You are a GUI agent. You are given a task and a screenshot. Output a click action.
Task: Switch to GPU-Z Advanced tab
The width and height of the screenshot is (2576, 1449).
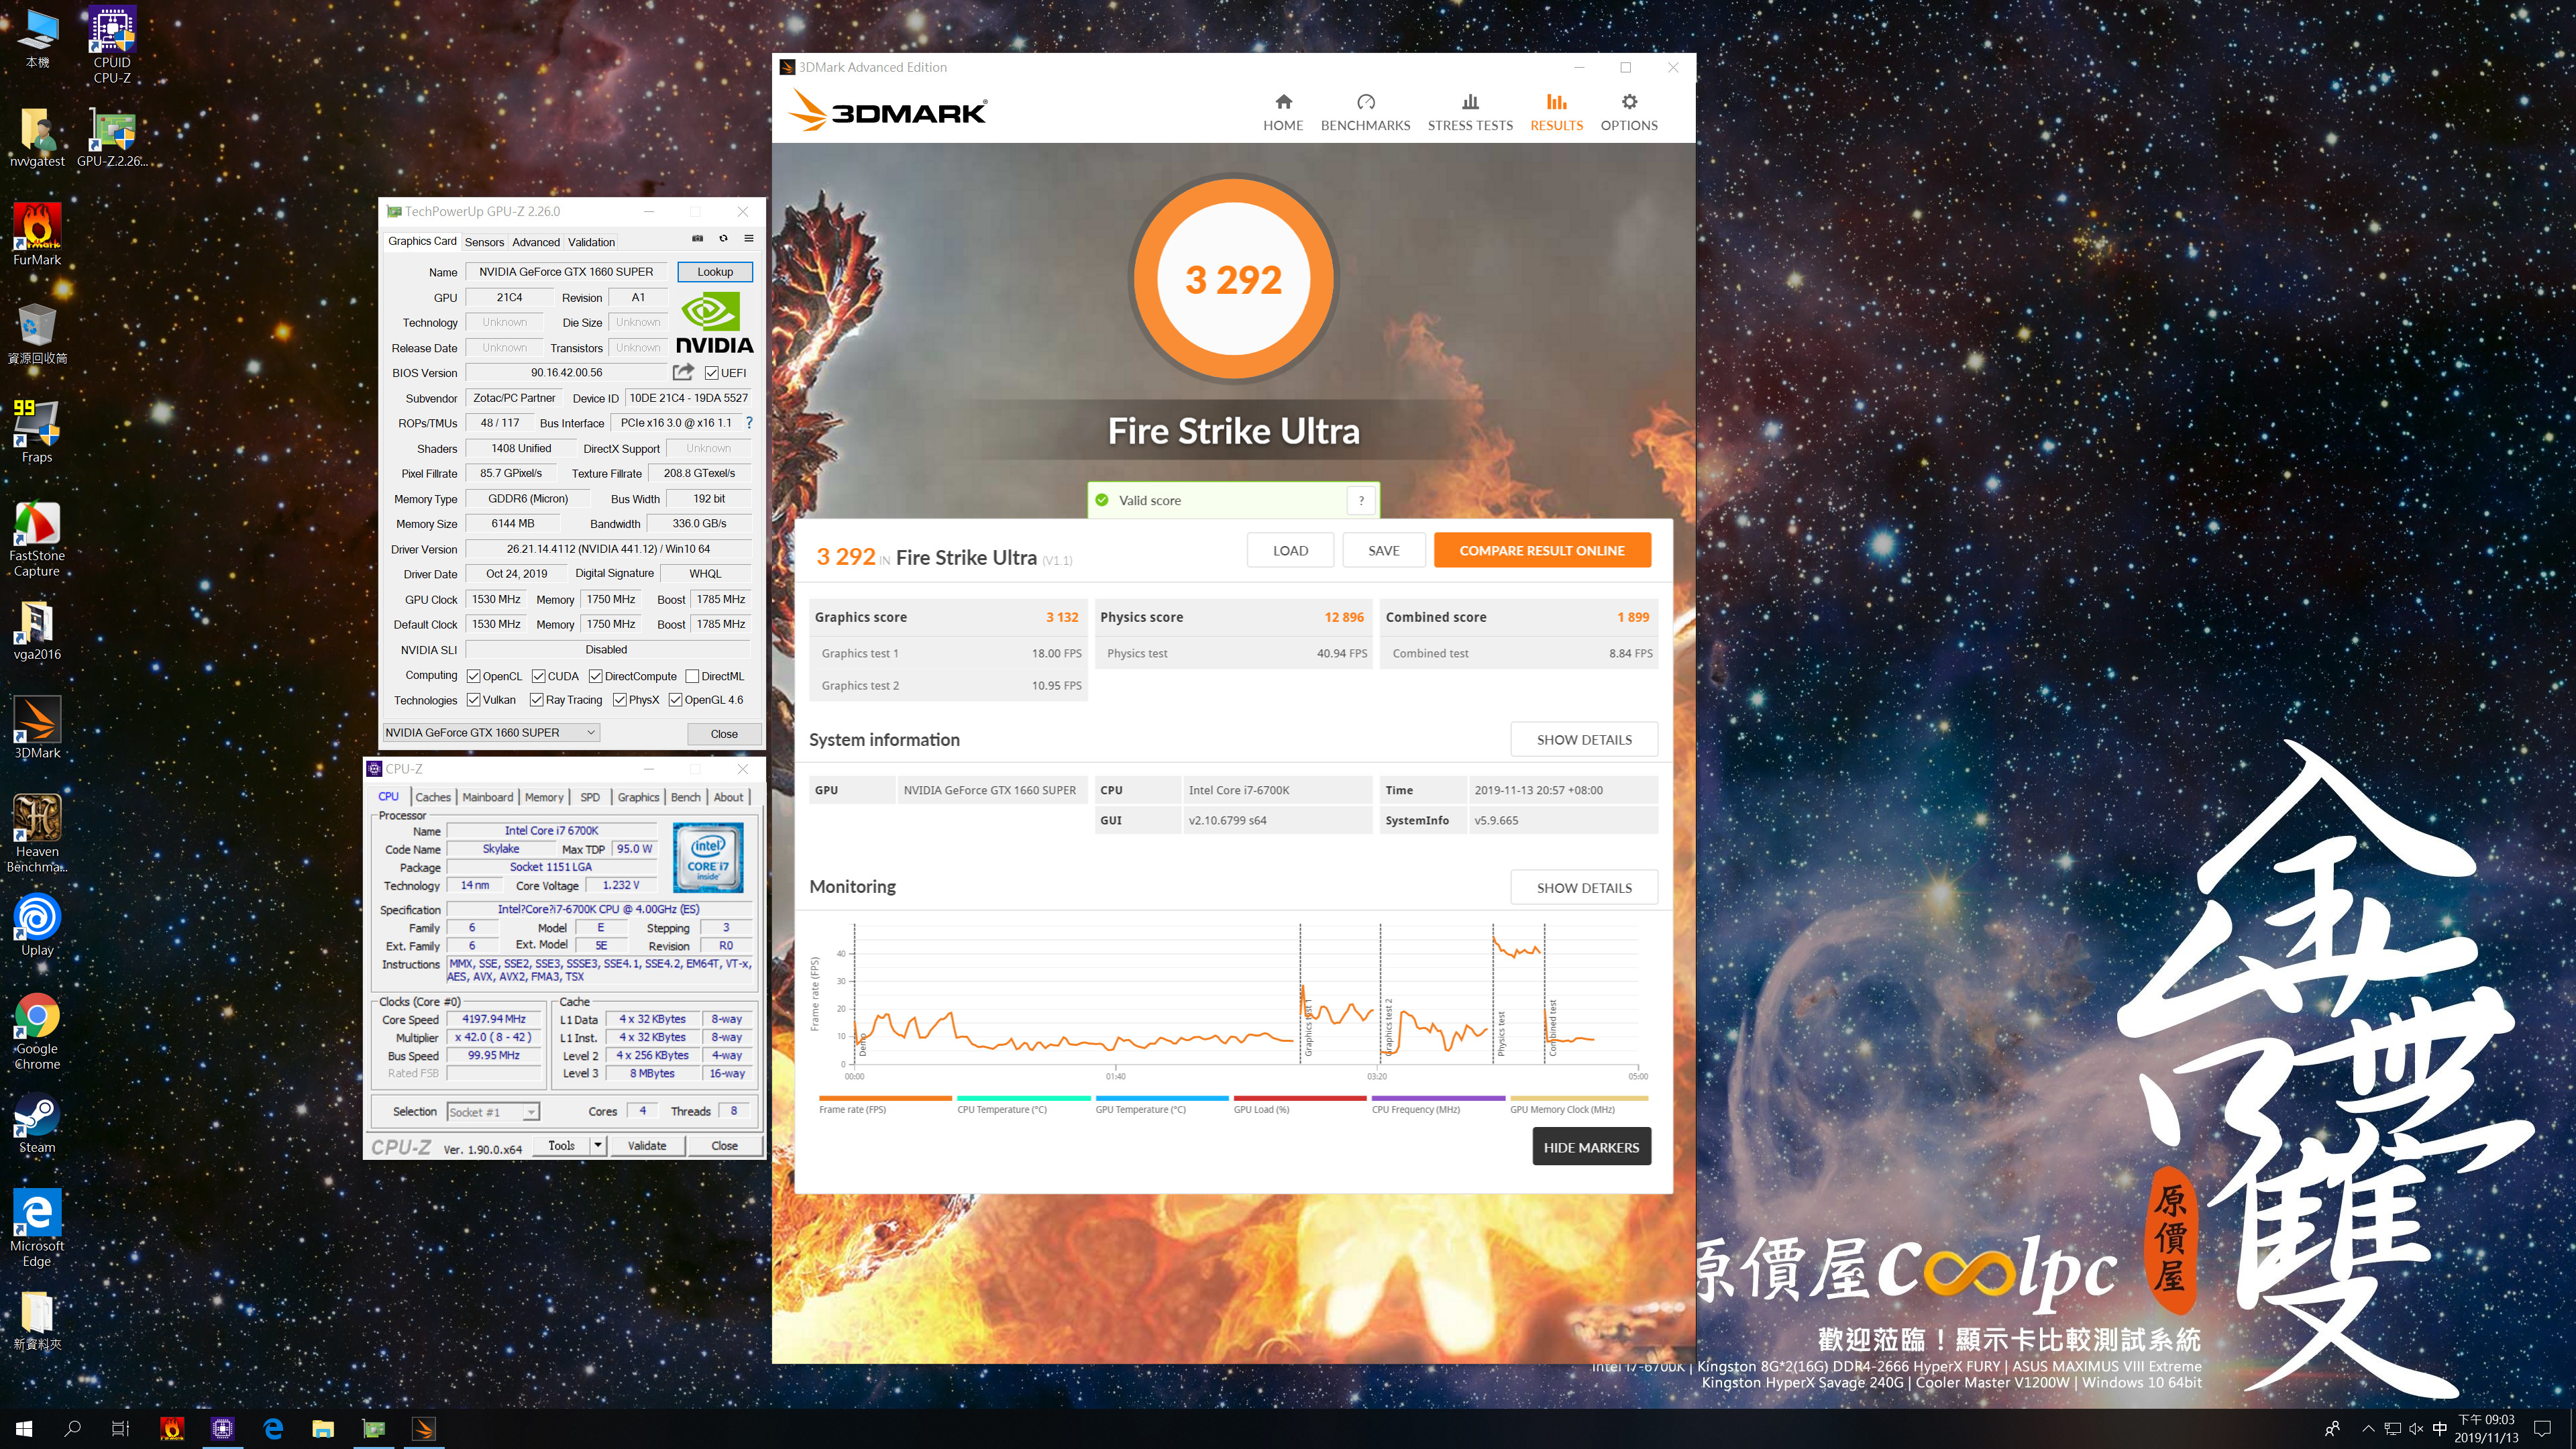[x=536, y=242]
